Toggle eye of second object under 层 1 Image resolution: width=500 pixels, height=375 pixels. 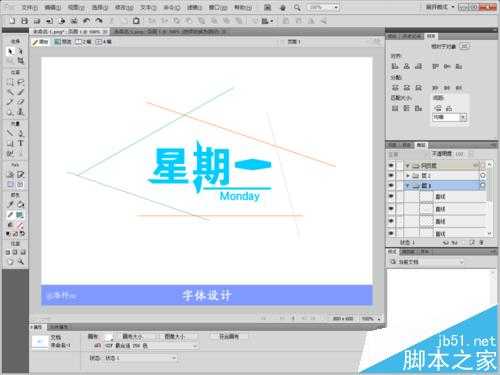coord(391,209)
